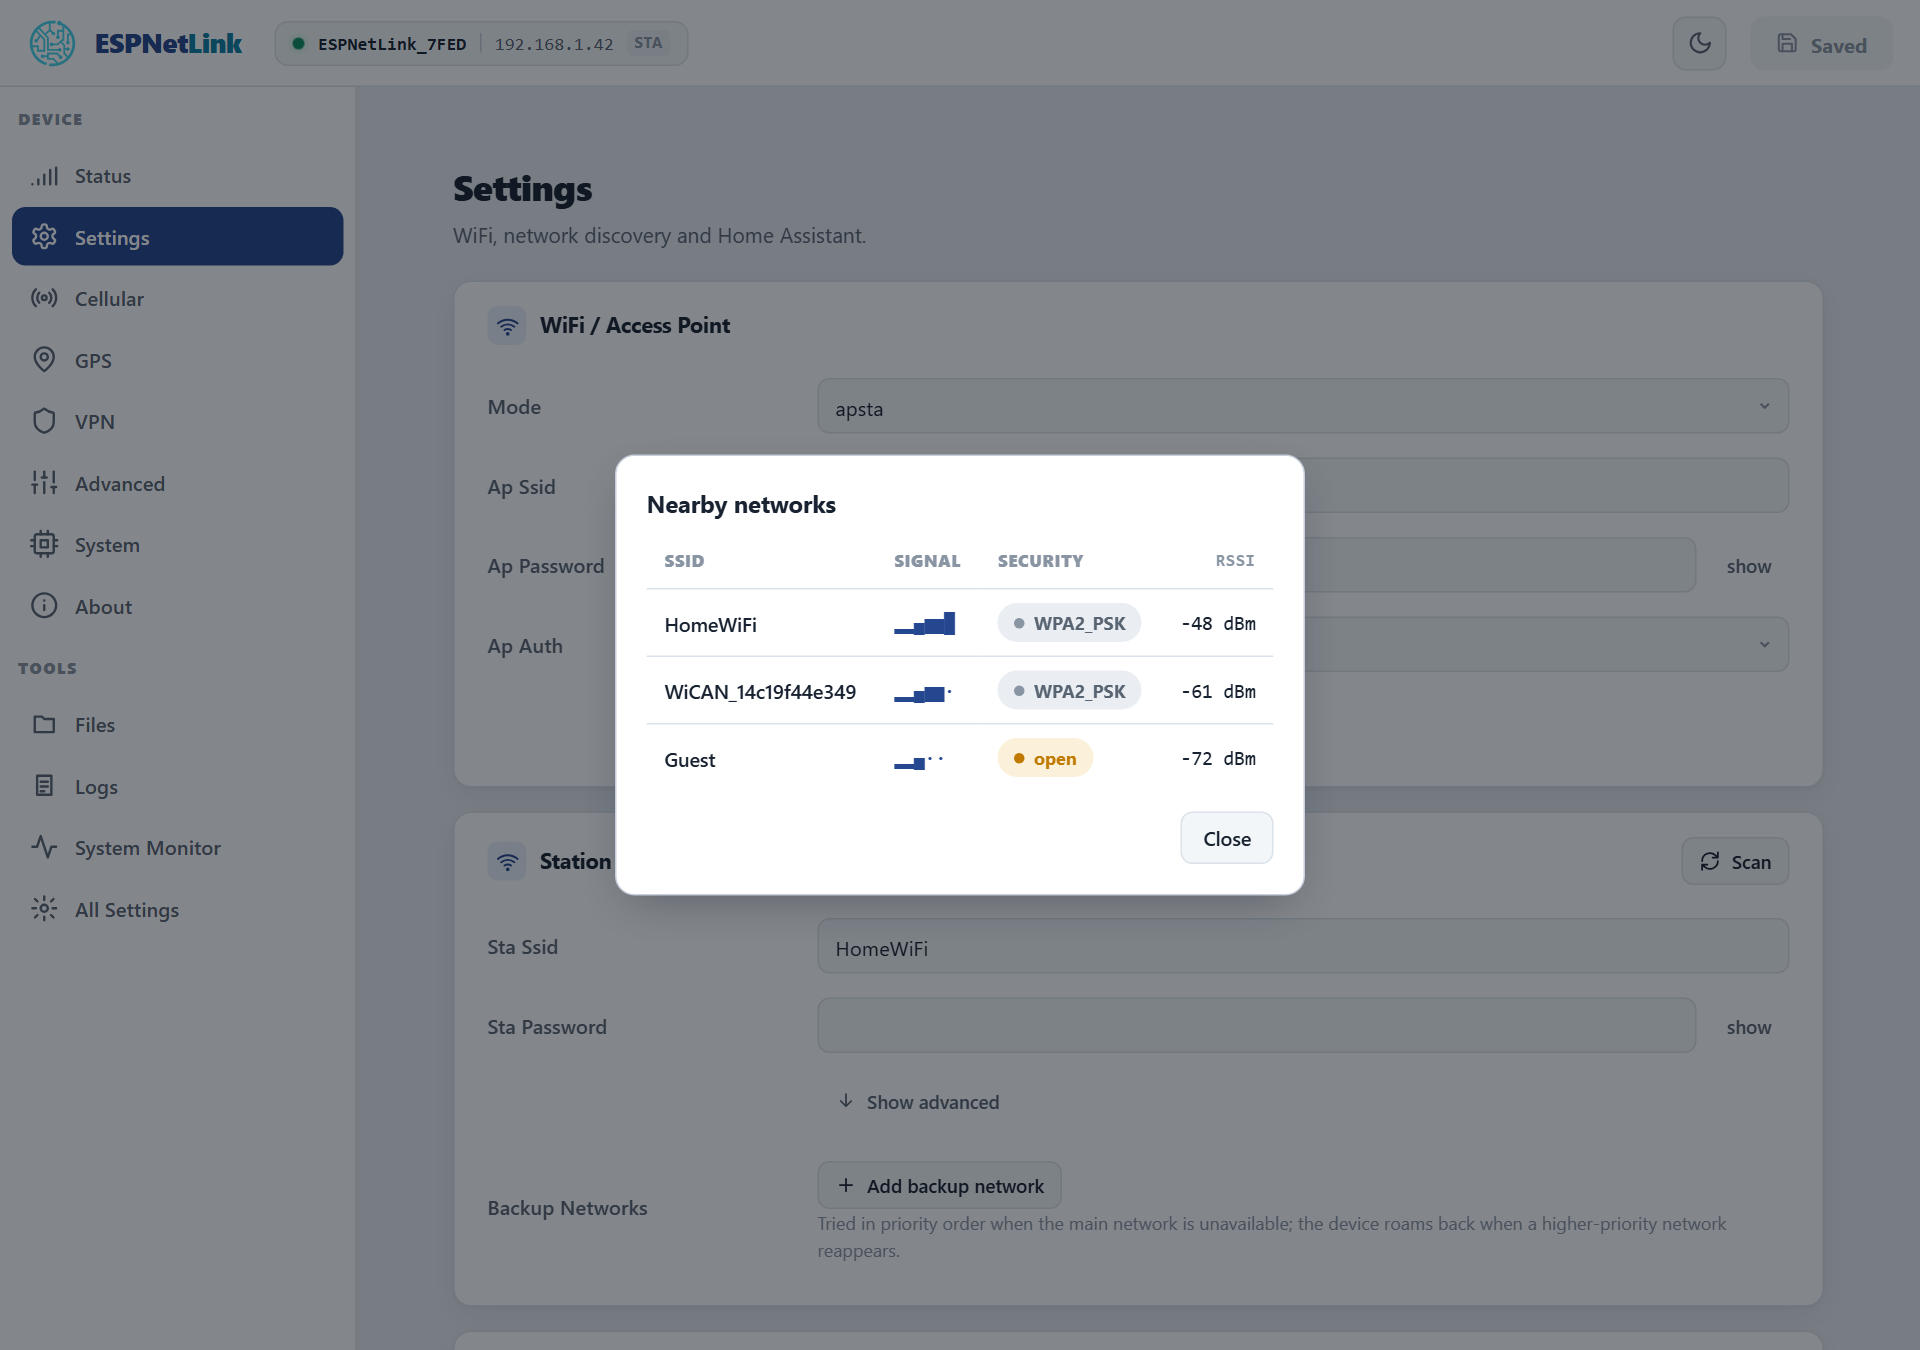Screen dimensions: 1920x1350
Task: Open the GPS page
Action: [177, 360]
